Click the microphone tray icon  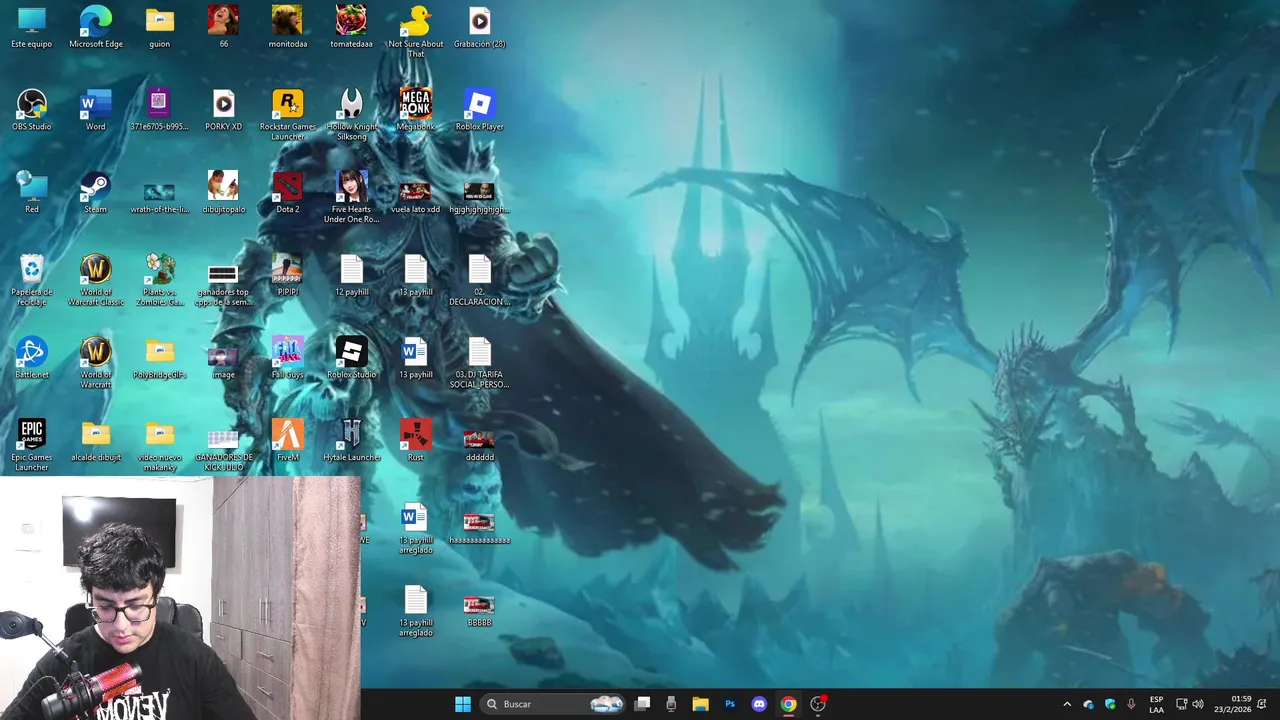pyautogui.click(x=1131, y=704)
